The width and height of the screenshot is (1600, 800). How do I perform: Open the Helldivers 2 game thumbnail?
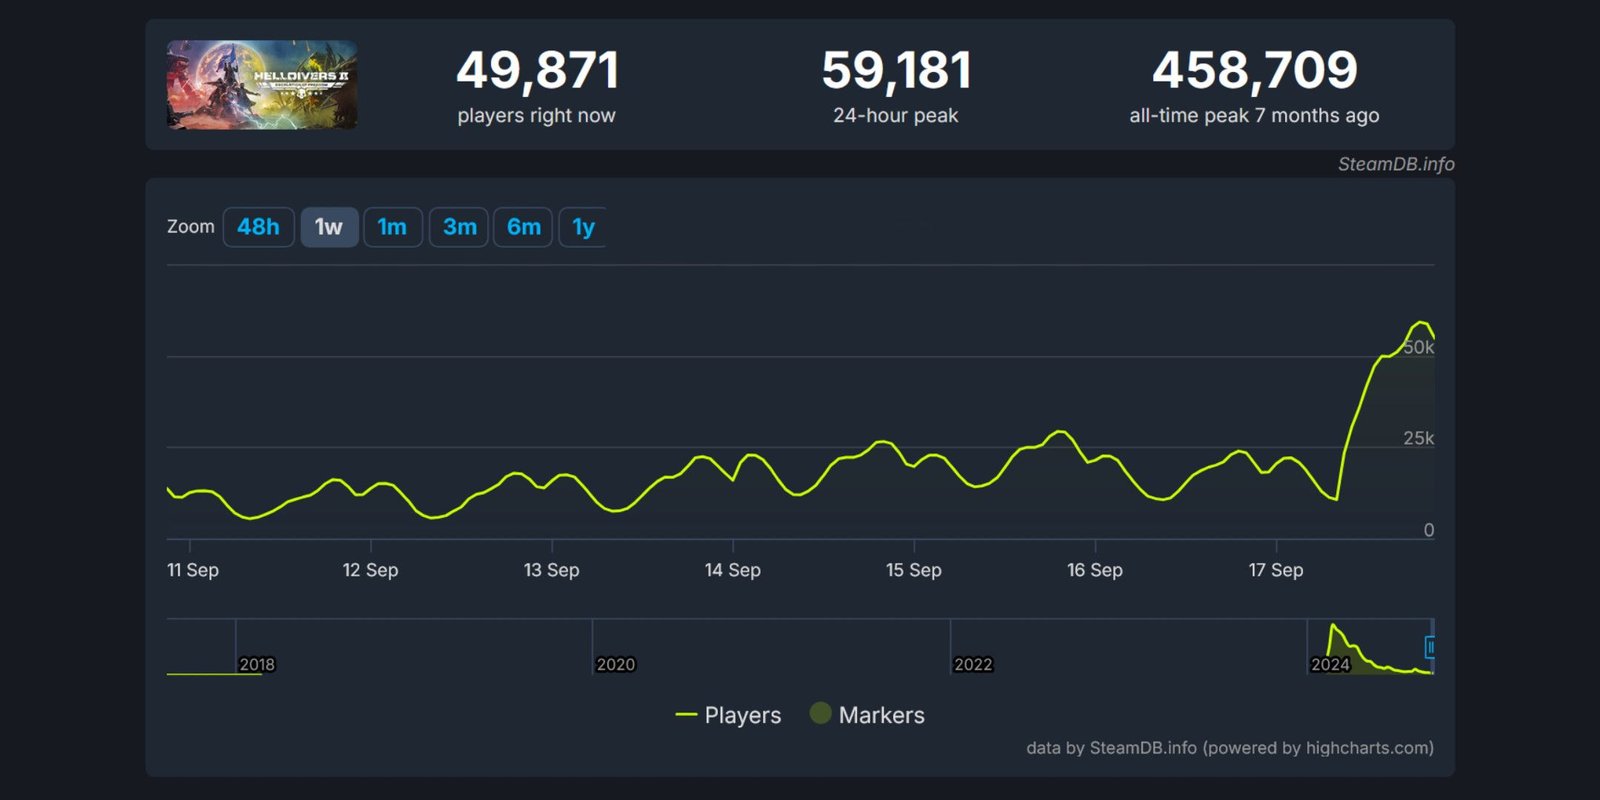click(x=262, y=85)
